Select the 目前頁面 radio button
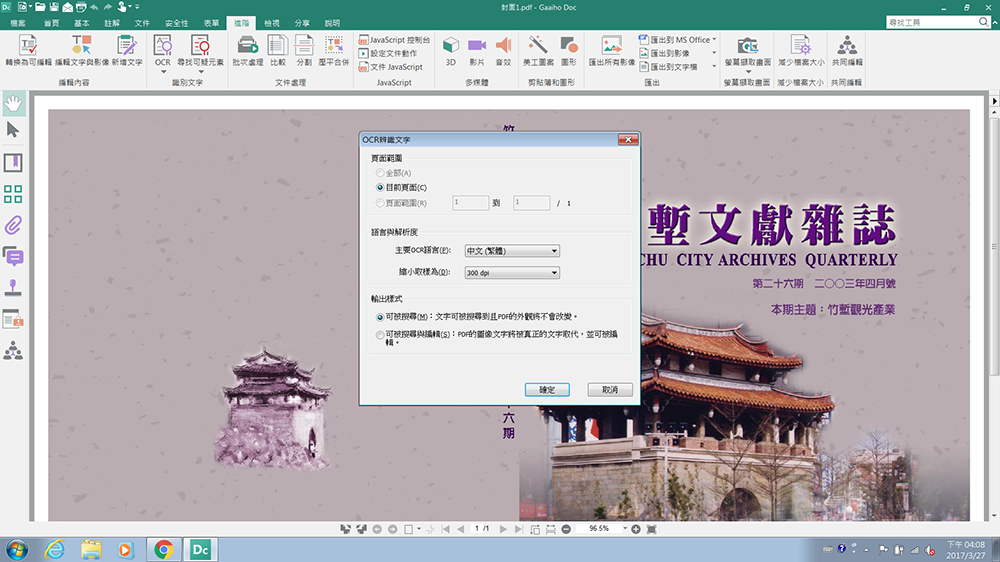Image resolution: width=1000 pixels, height=562 pixels. (379, 187)
